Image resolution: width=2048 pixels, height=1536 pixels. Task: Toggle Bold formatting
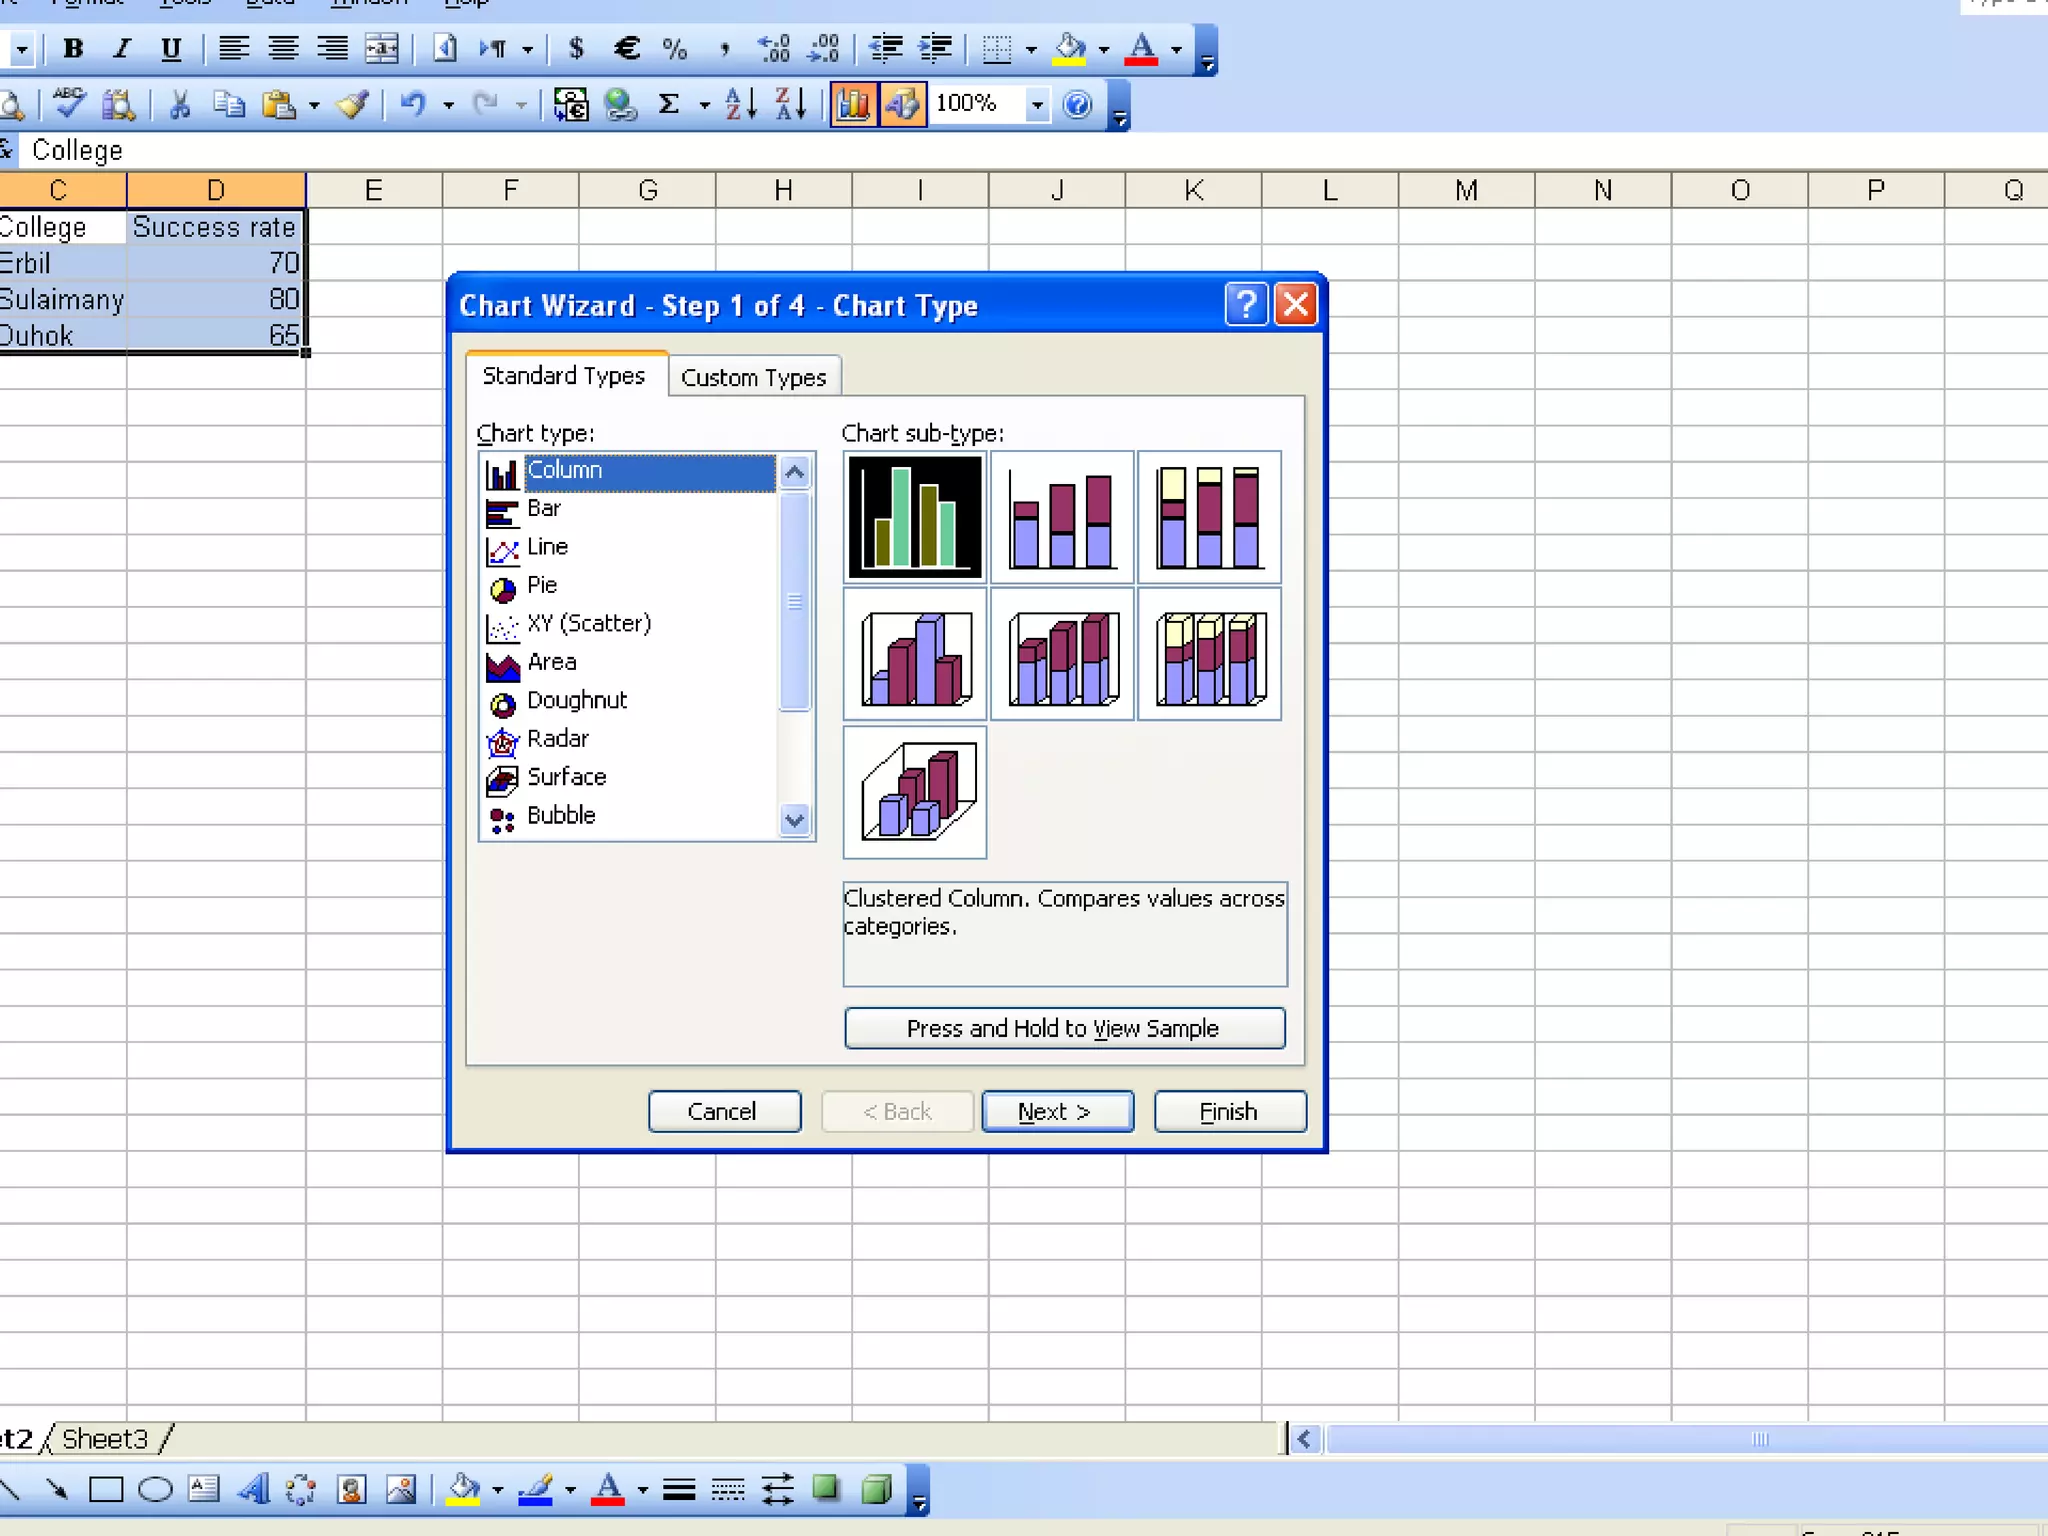coord(73,48)
